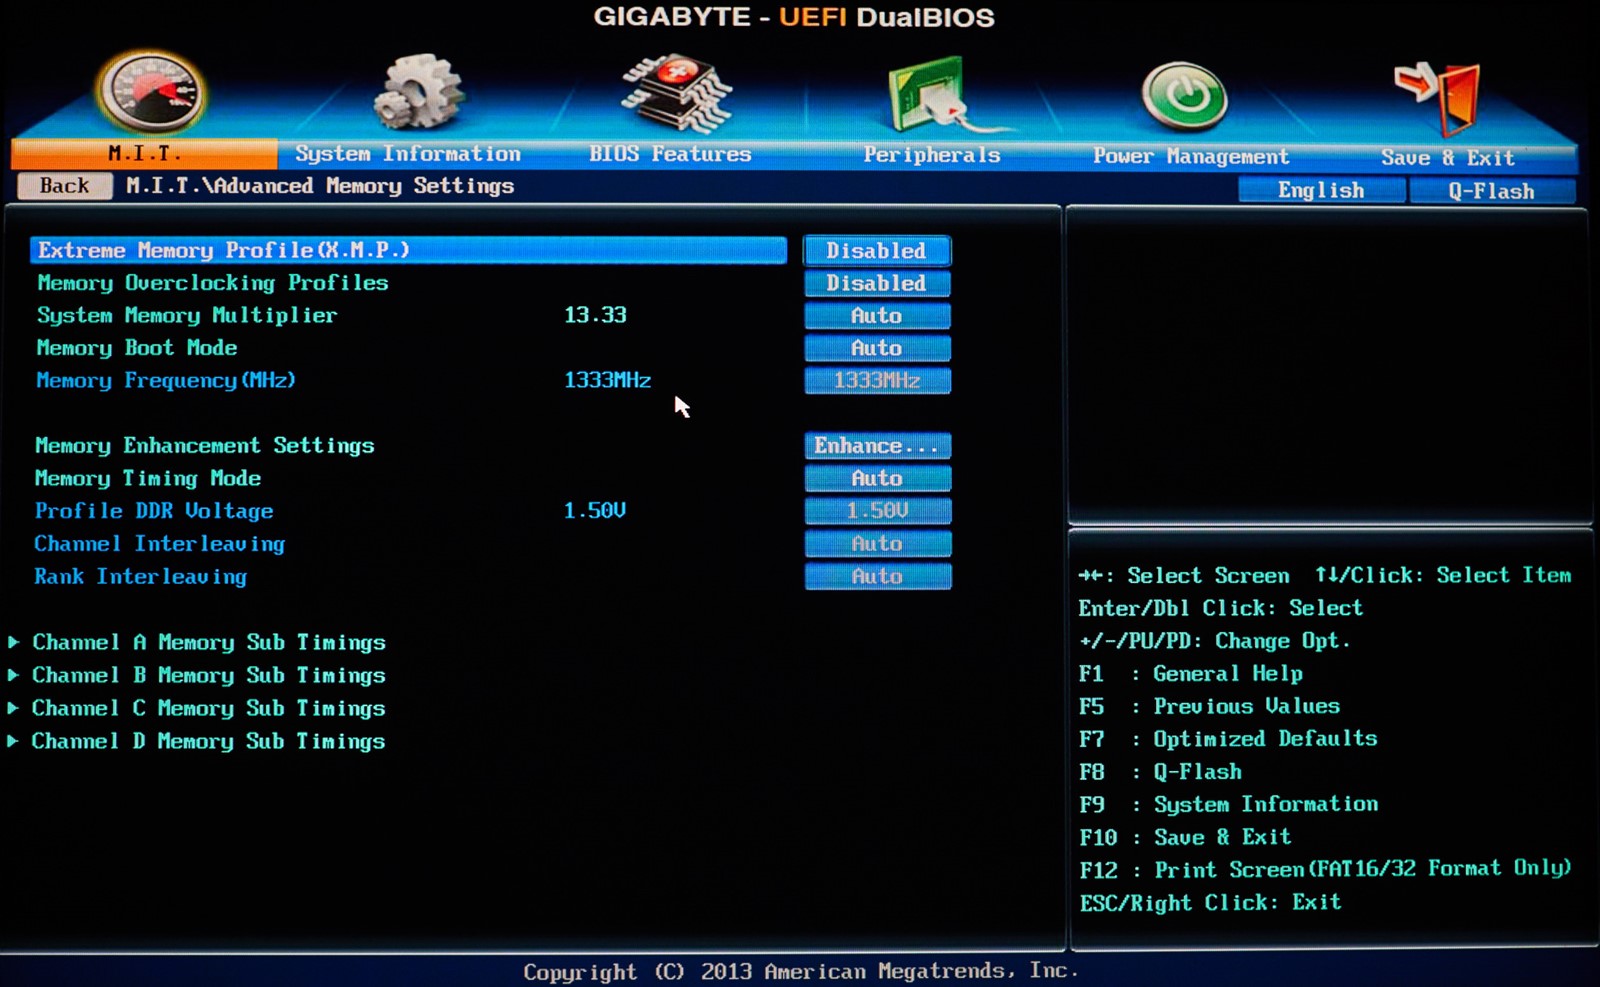
Task: Click the F10 Save & Exit help line
Action: tap(1185, 837)
